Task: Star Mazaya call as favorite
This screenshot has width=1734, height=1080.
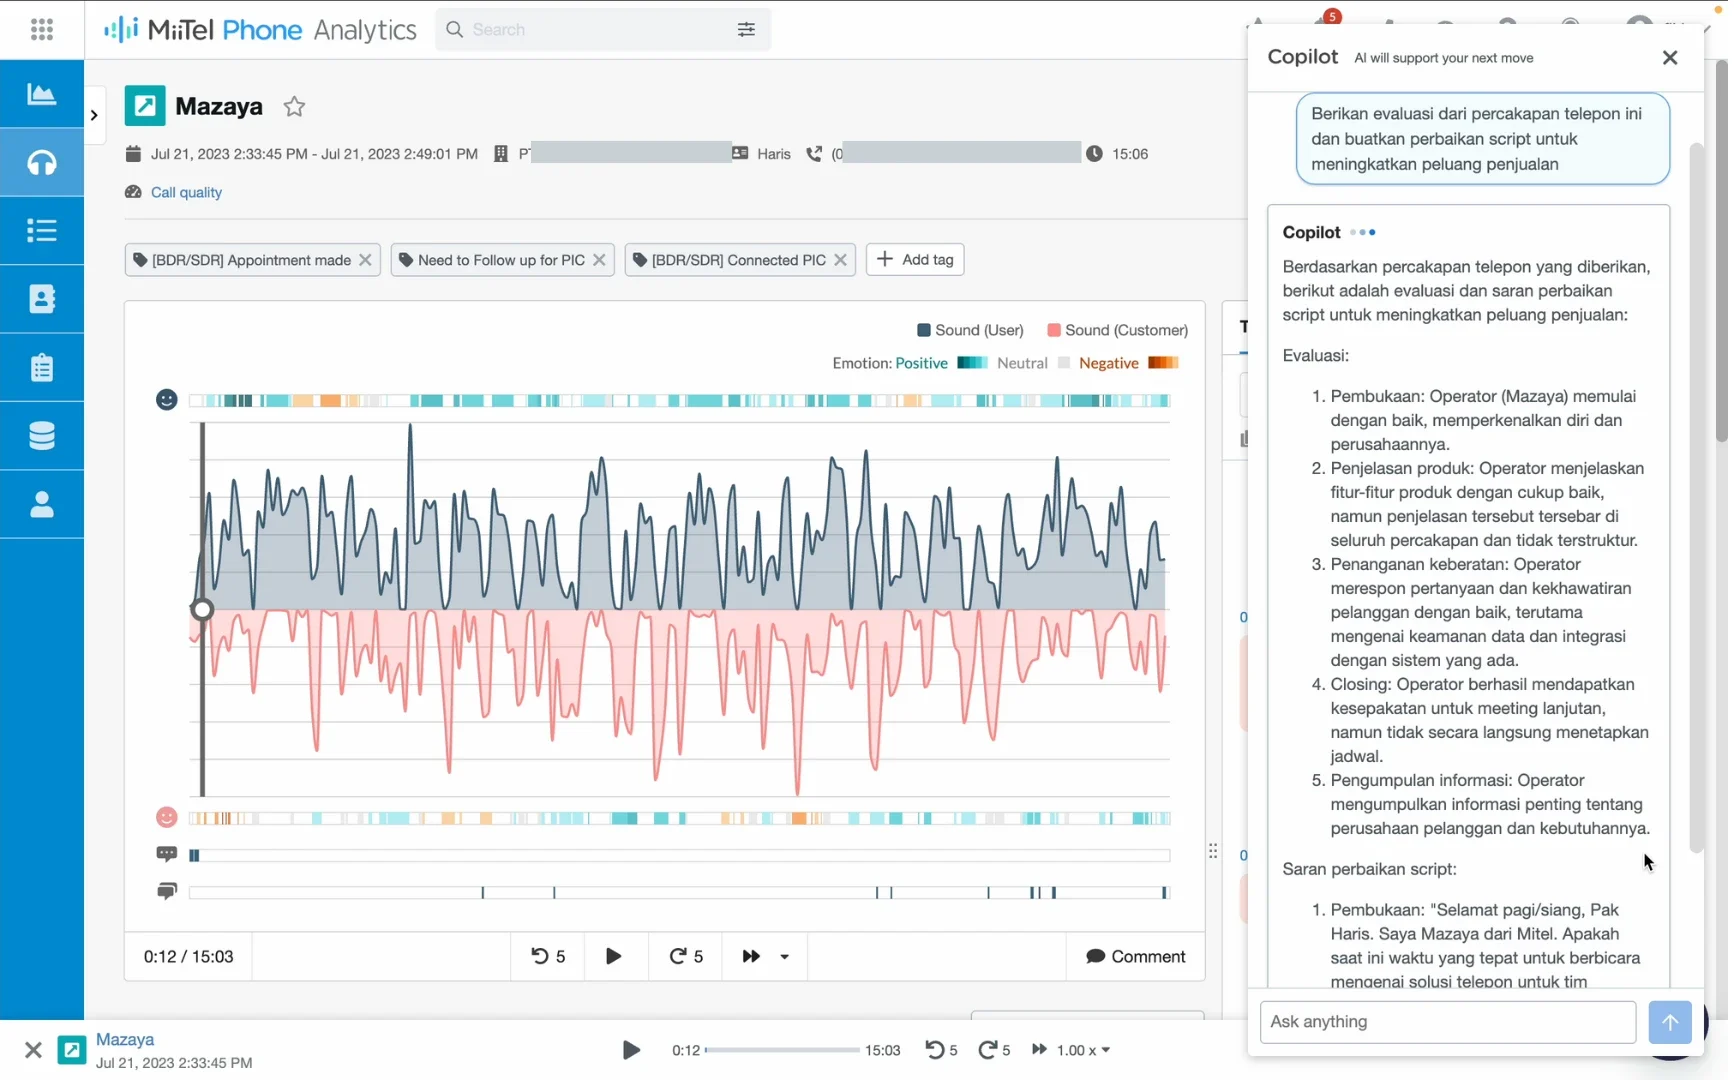Action: 294,107
